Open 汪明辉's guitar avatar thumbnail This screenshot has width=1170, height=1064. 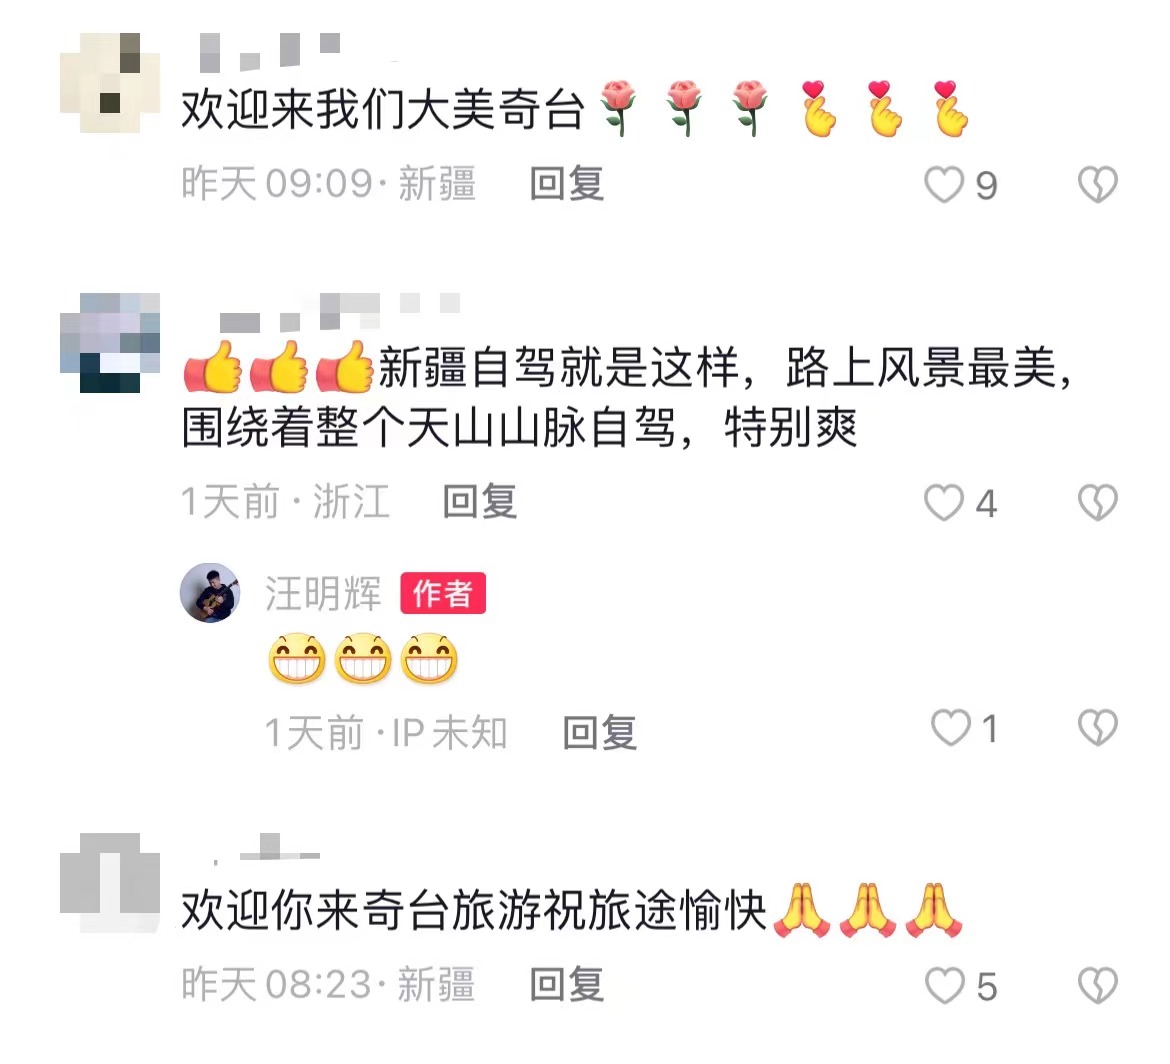pyautogui.click(x=210, y=592)
